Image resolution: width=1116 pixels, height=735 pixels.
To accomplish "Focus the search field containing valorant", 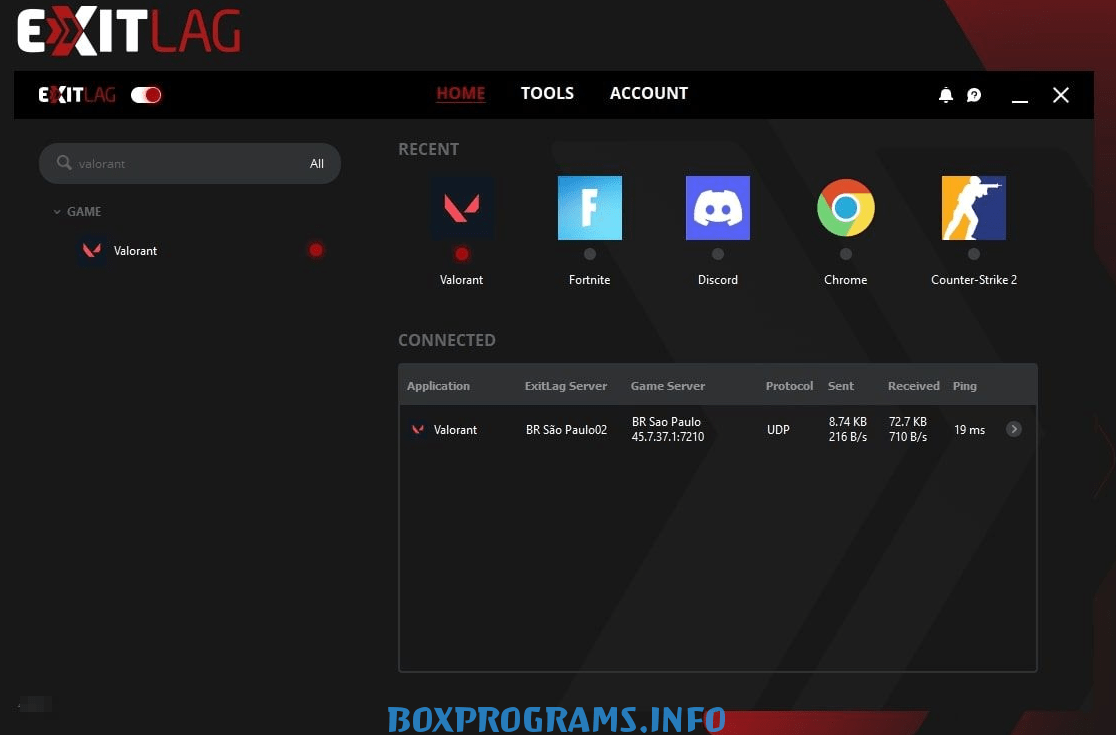I will pyautogui.click(x=189, y=164).
